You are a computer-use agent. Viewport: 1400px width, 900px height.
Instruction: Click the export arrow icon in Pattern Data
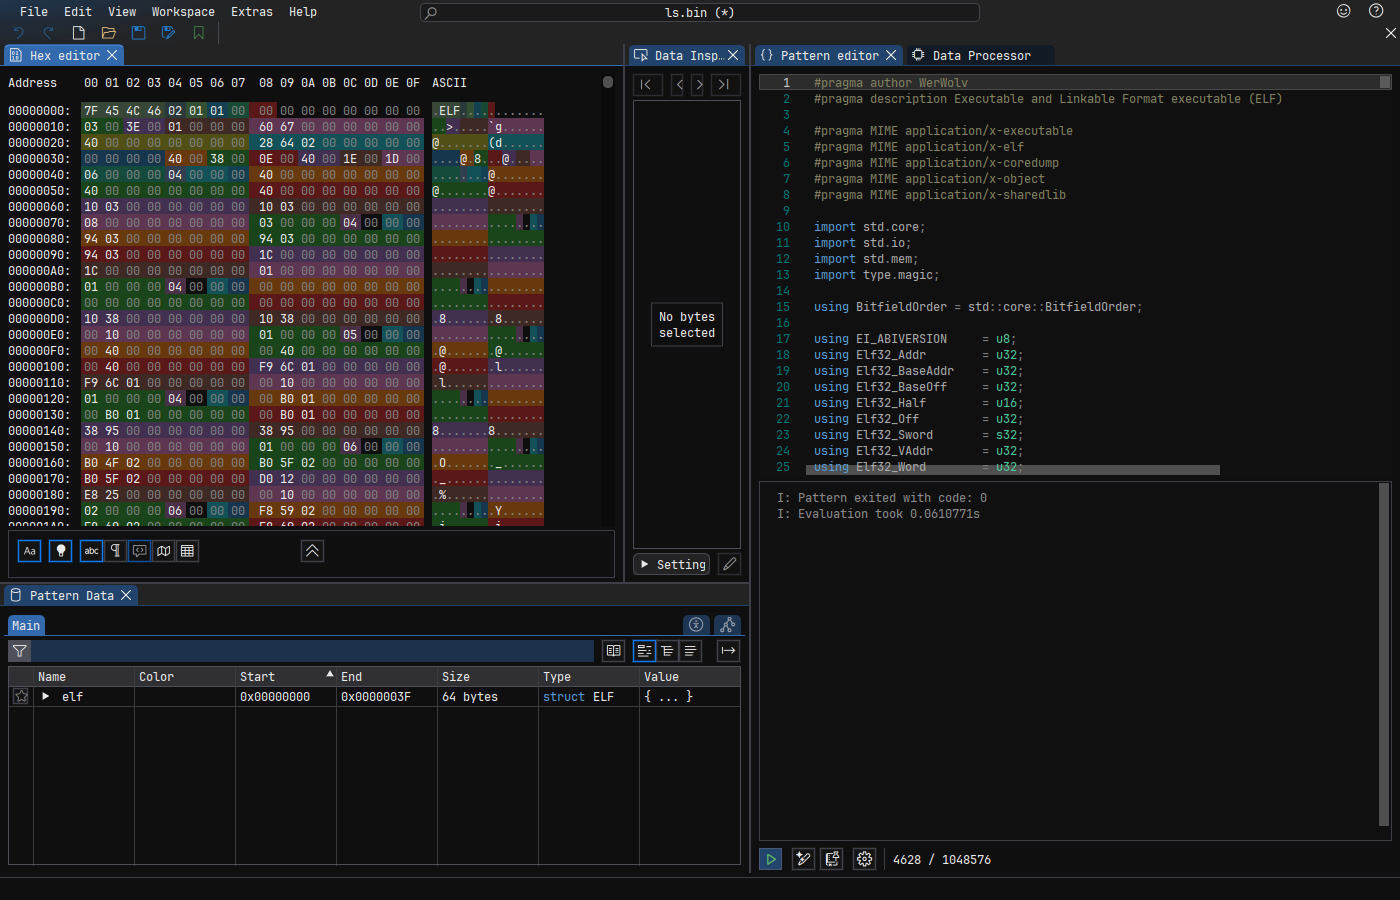point(728,651)
